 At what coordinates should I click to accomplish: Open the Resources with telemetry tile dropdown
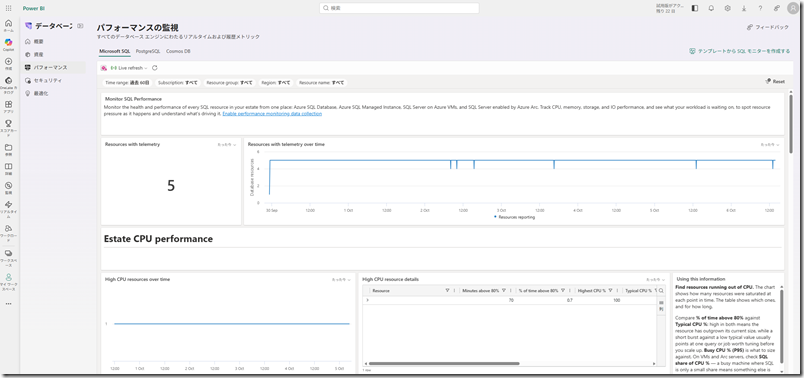(x=227, y=145)
